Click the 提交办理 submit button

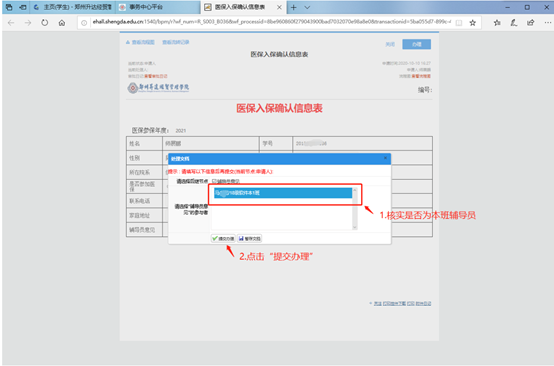pos(223,238)
